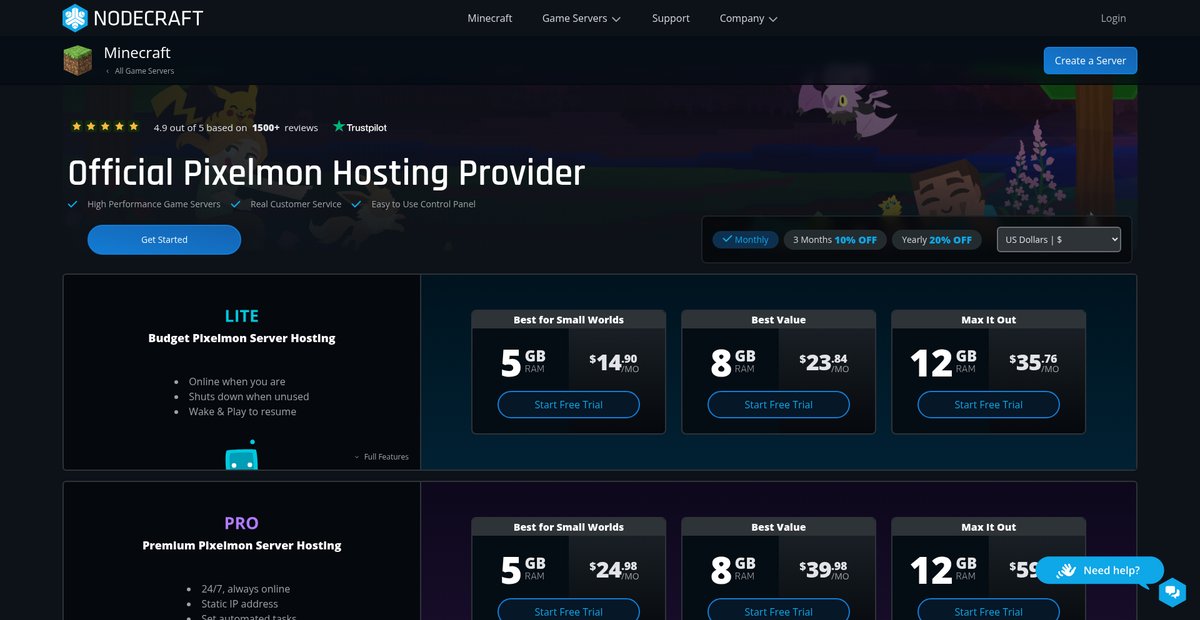The height and width of the screenshot is (620, 1200).
Task: Click the Create a Server button
Action: (1090, 60)
